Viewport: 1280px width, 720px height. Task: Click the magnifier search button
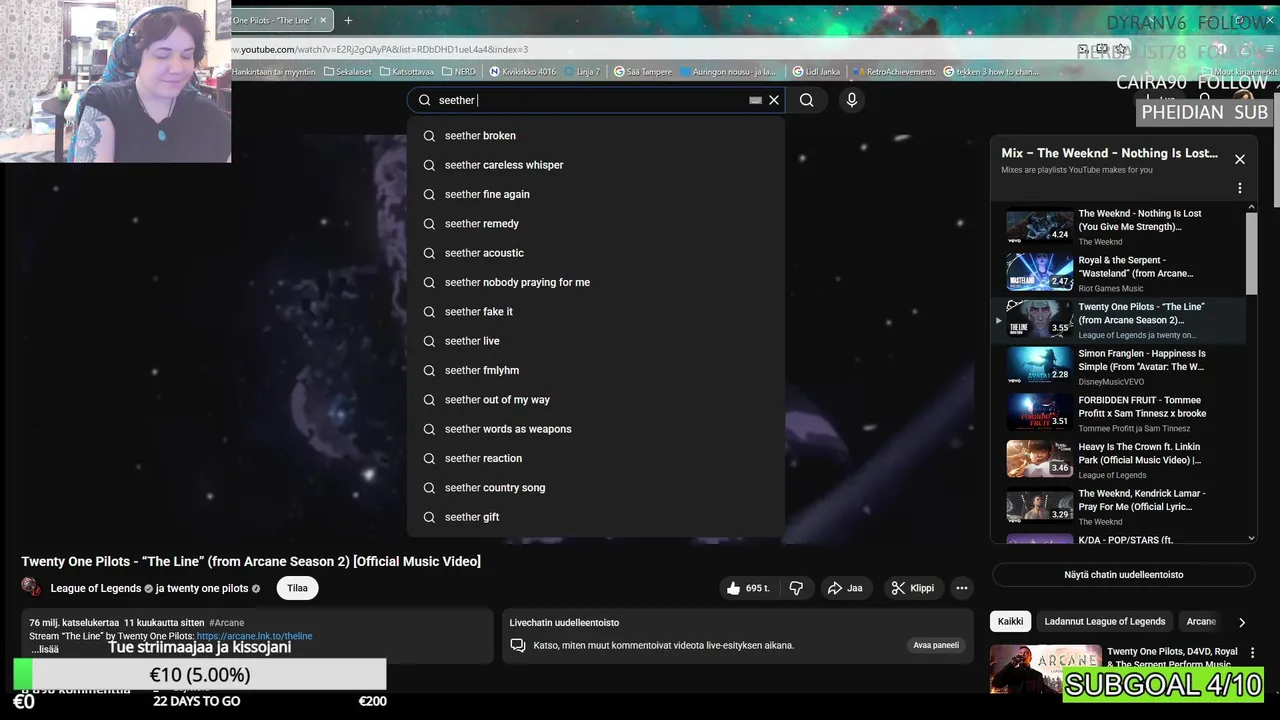click(x=807, y=100)
